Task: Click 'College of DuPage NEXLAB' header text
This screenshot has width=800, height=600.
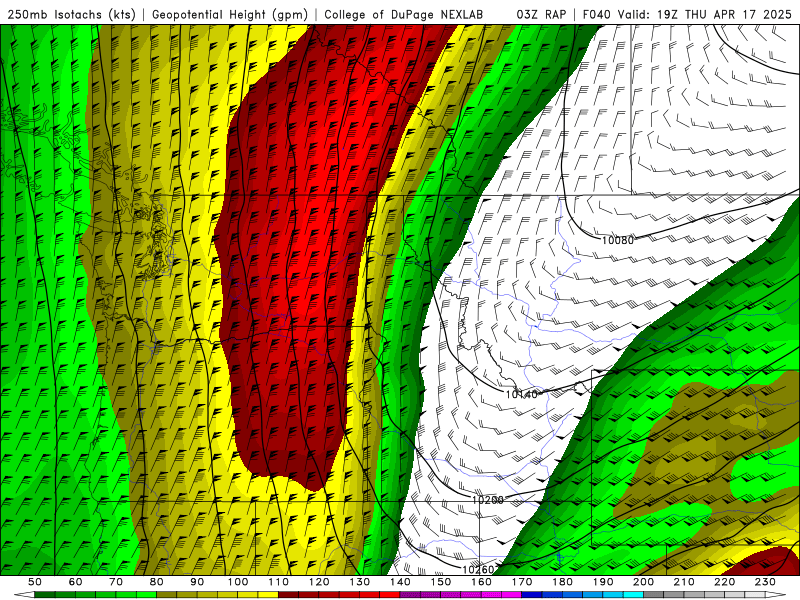Action: tap(403, 15)
